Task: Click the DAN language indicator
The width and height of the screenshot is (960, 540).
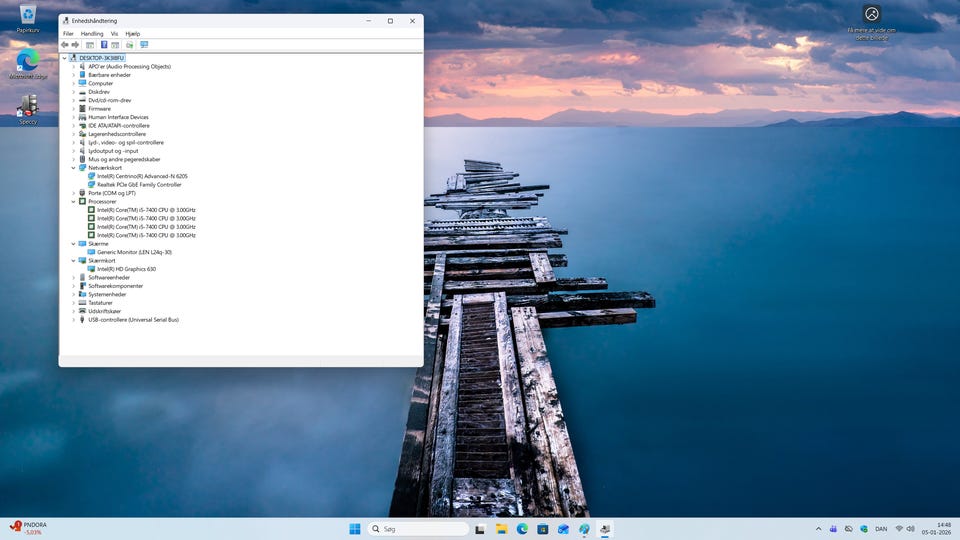Action: 881,529
